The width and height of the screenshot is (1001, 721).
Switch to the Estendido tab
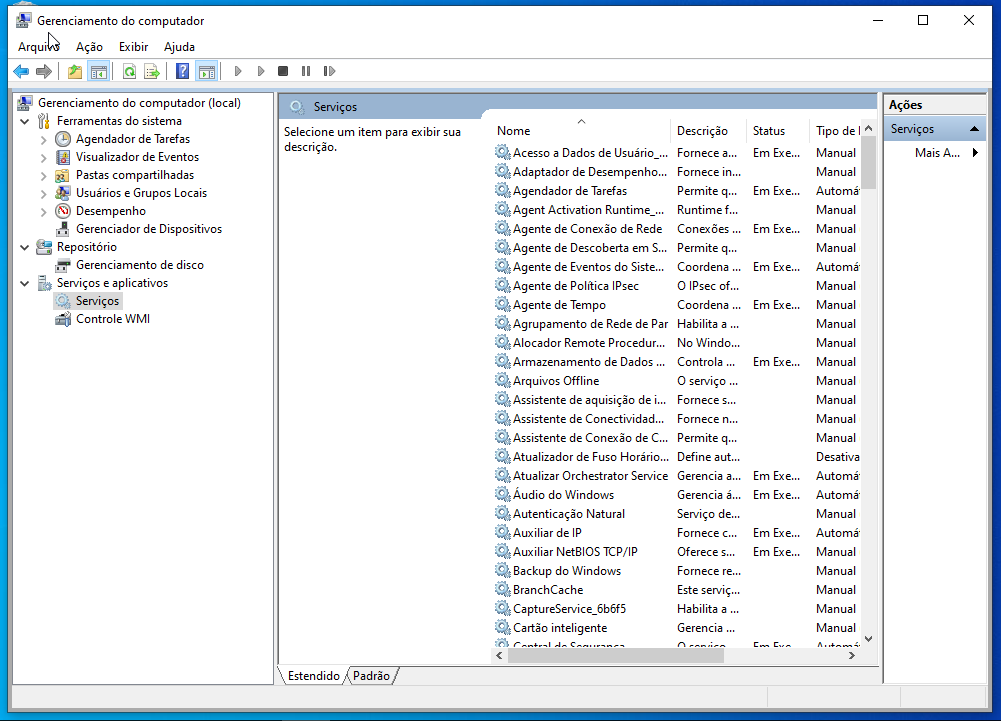[x=313, y=676]
